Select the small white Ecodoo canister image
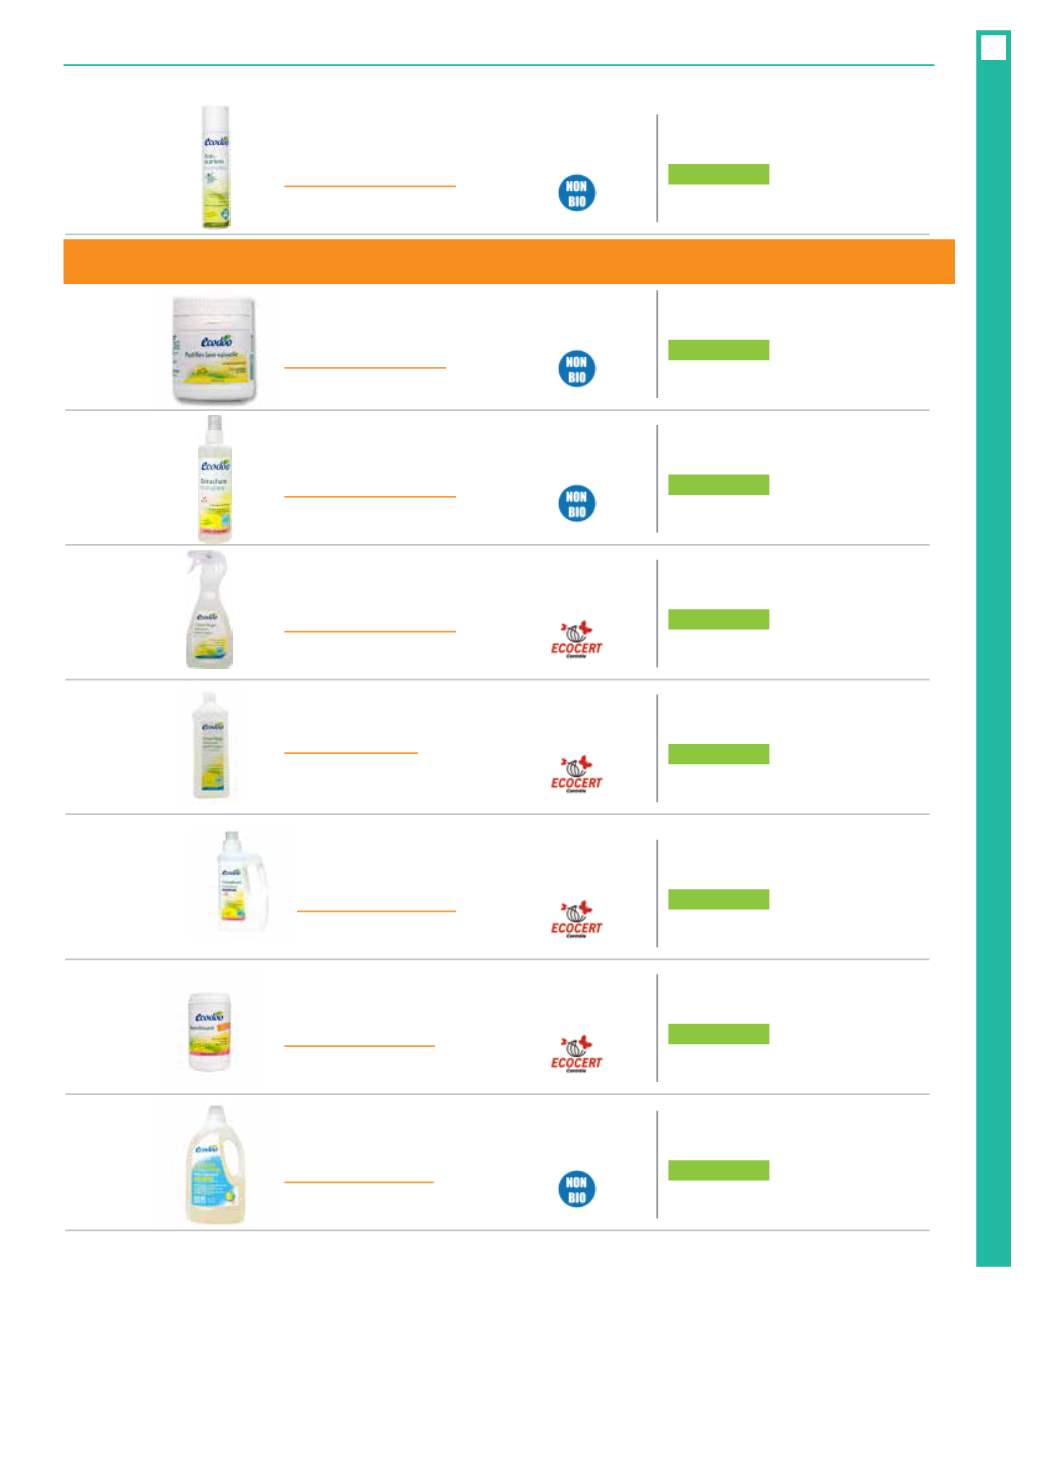The height and width of the screenshot is (1471, 1040). pos(210,1032)
